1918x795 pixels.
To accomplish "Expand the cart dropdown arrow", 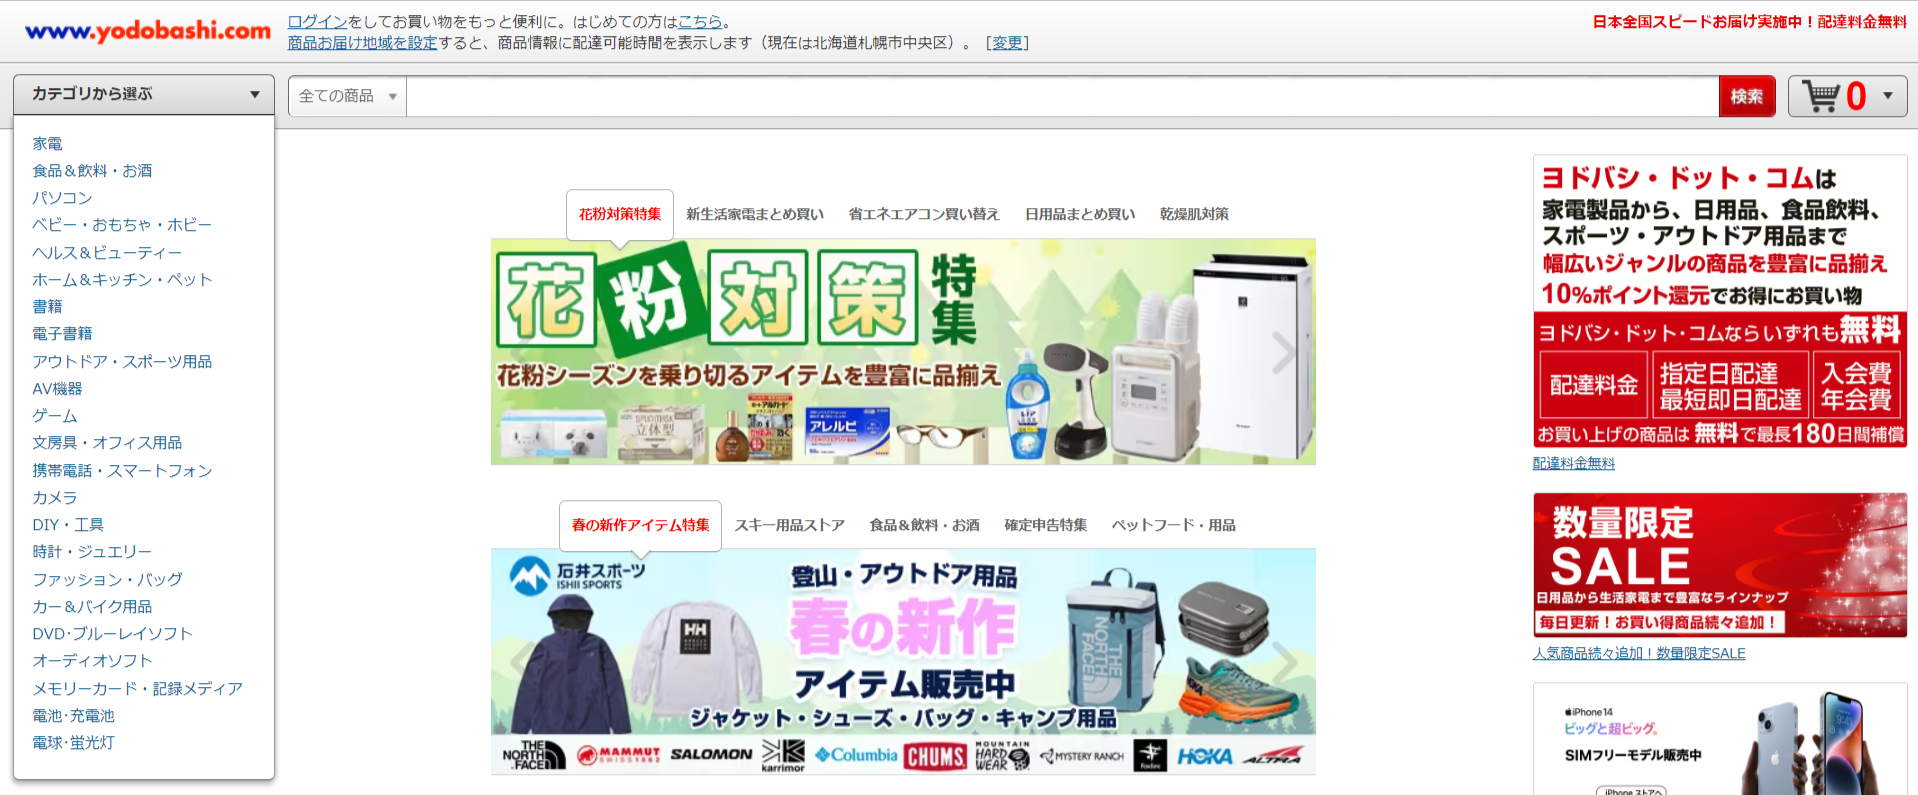I will (x=1888, y=96).
